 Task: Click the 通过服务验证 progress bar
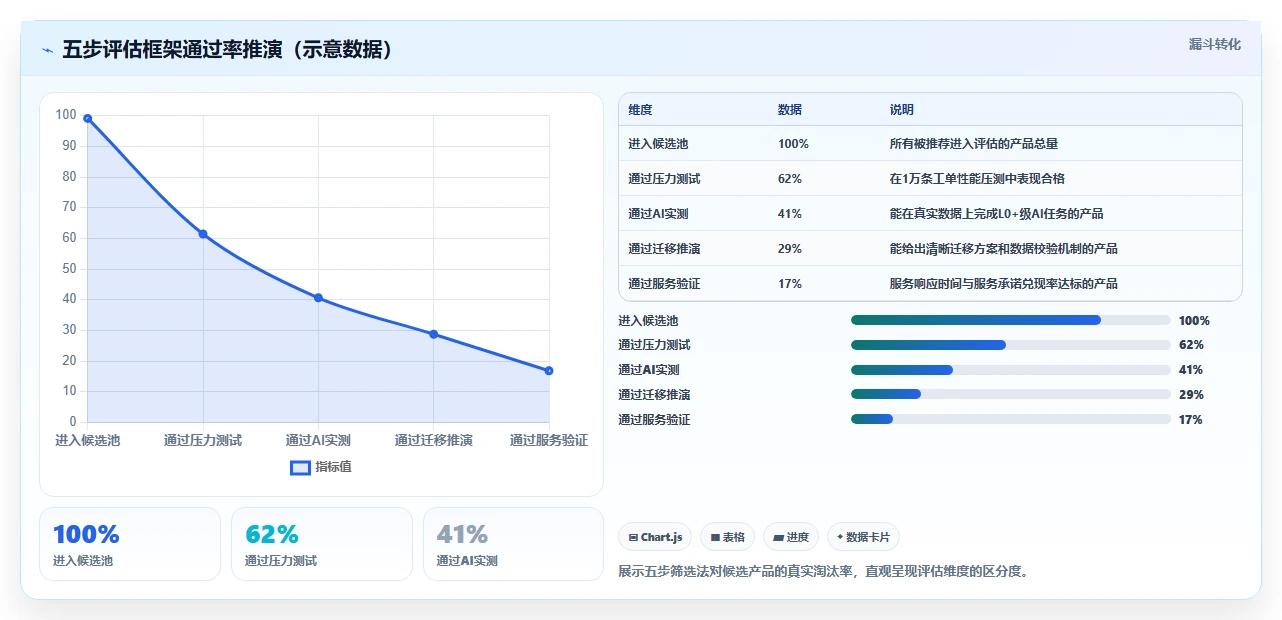(1011, 419)
